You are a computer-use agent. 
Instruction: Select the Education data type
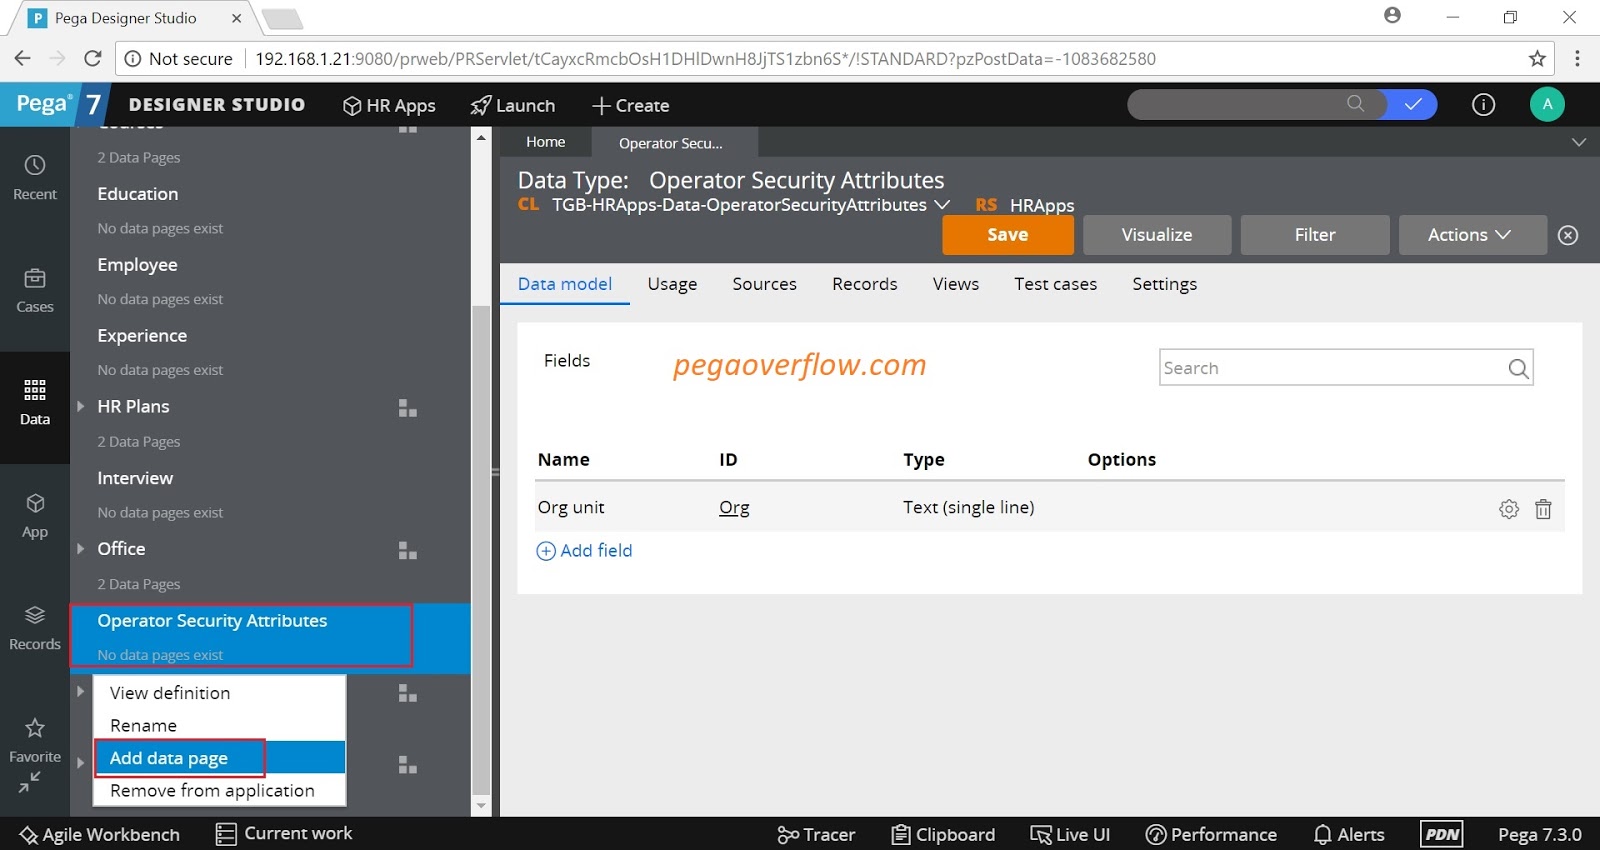pos(138,194)
